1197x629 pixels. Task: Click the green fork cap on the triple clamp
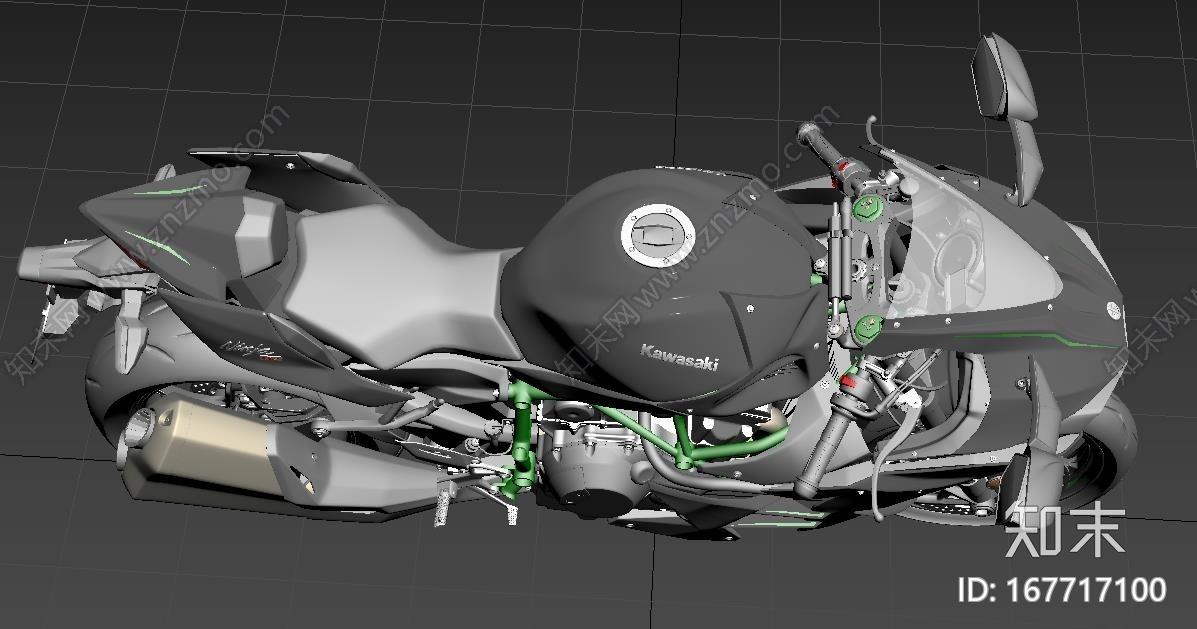[x=863, y=208]
